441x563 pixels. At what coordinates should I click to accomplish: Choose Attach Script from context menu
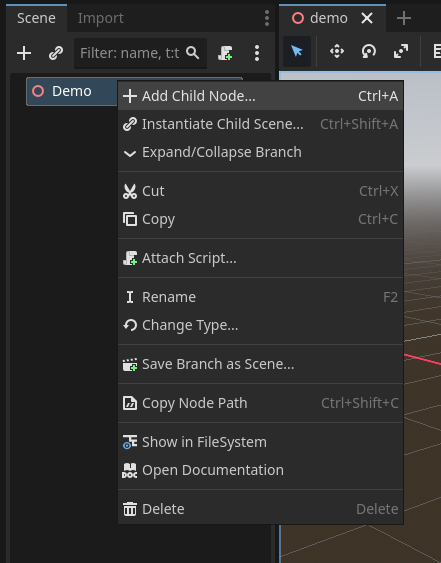(x=261, y=258)
